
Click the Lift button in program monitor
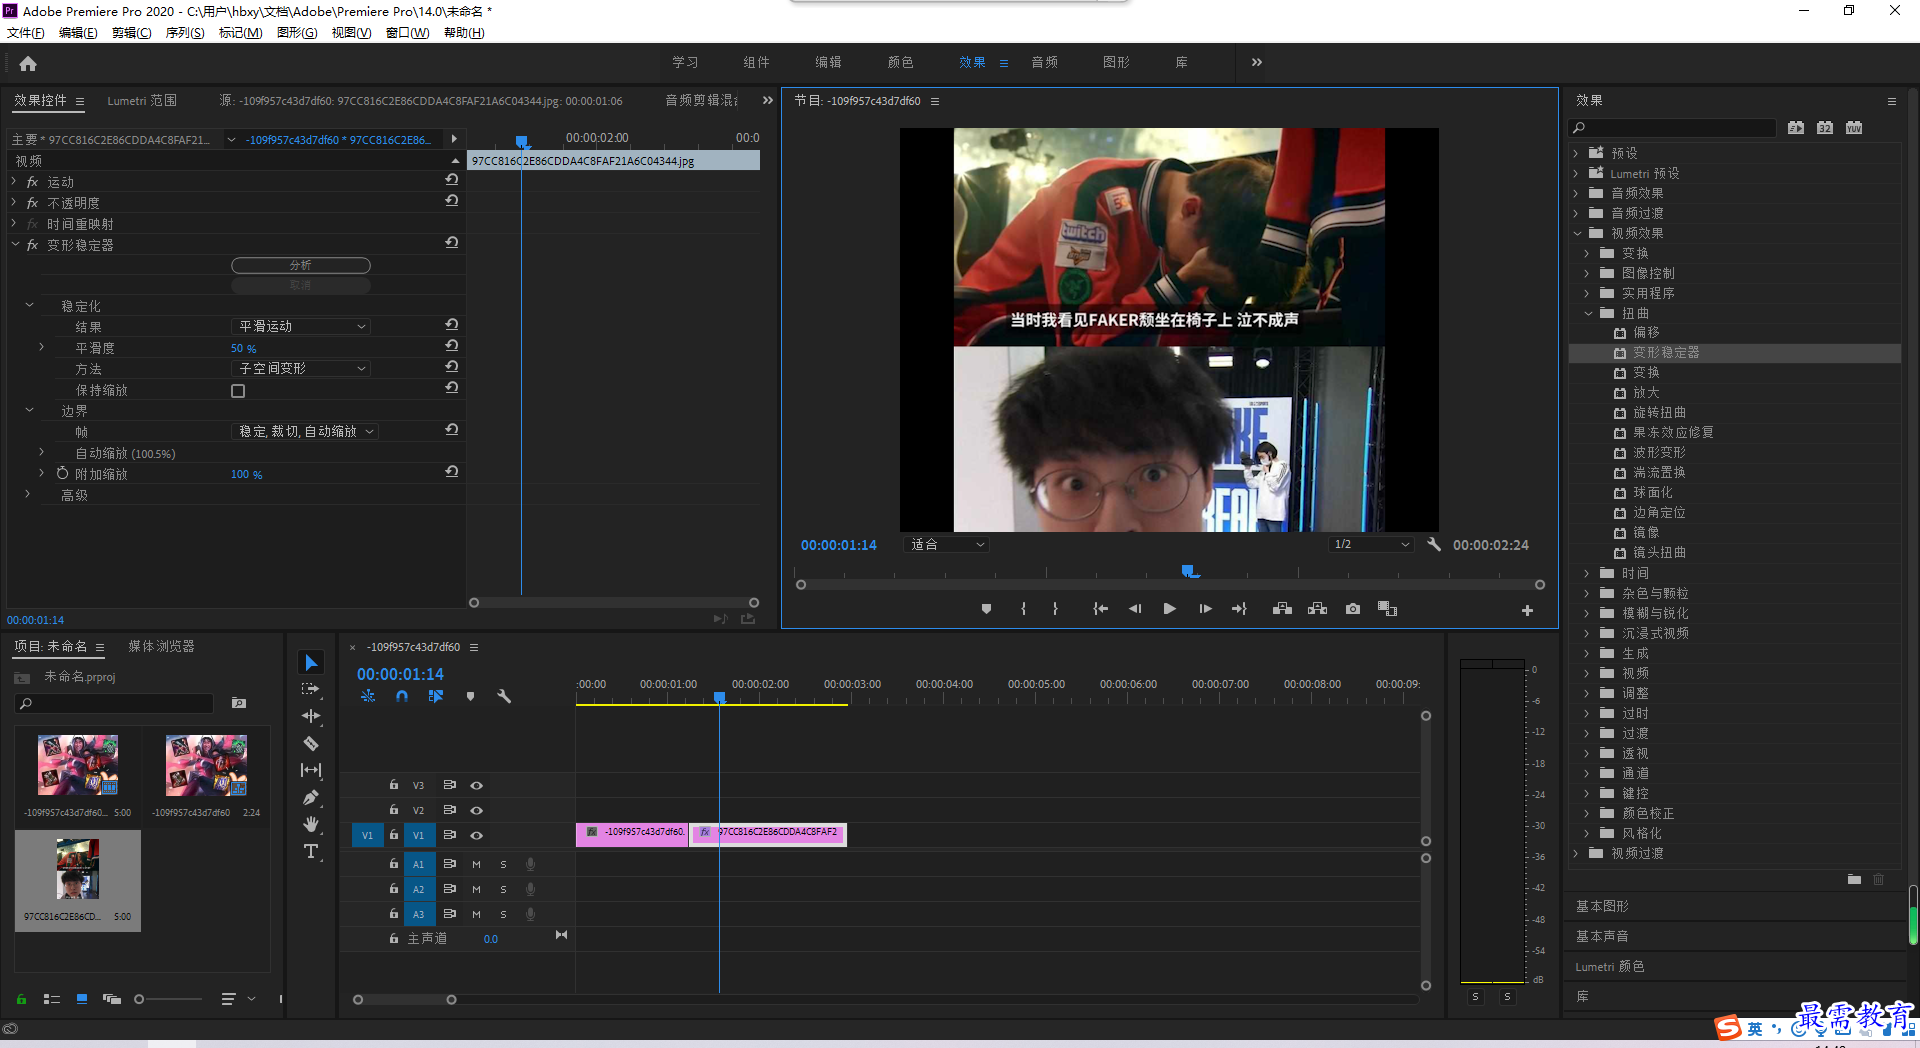[x=1282, y=609]
